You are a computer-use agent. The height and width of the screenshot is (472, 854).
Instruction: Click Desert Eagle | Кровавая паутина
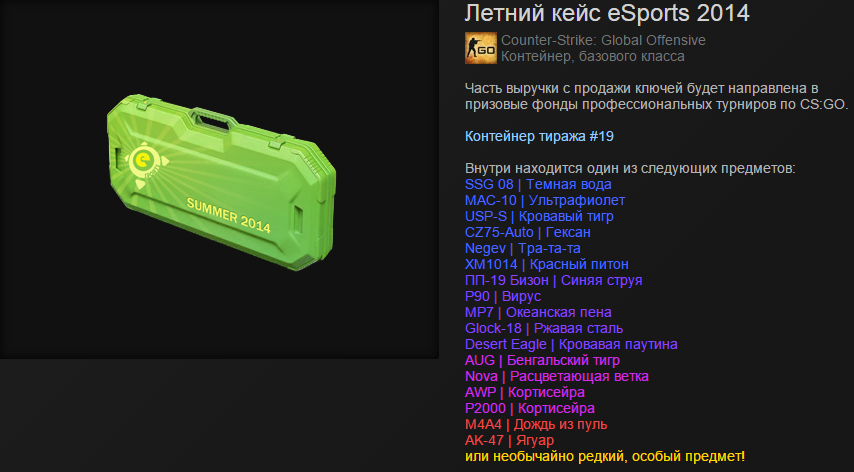click(x=571, y=345)
